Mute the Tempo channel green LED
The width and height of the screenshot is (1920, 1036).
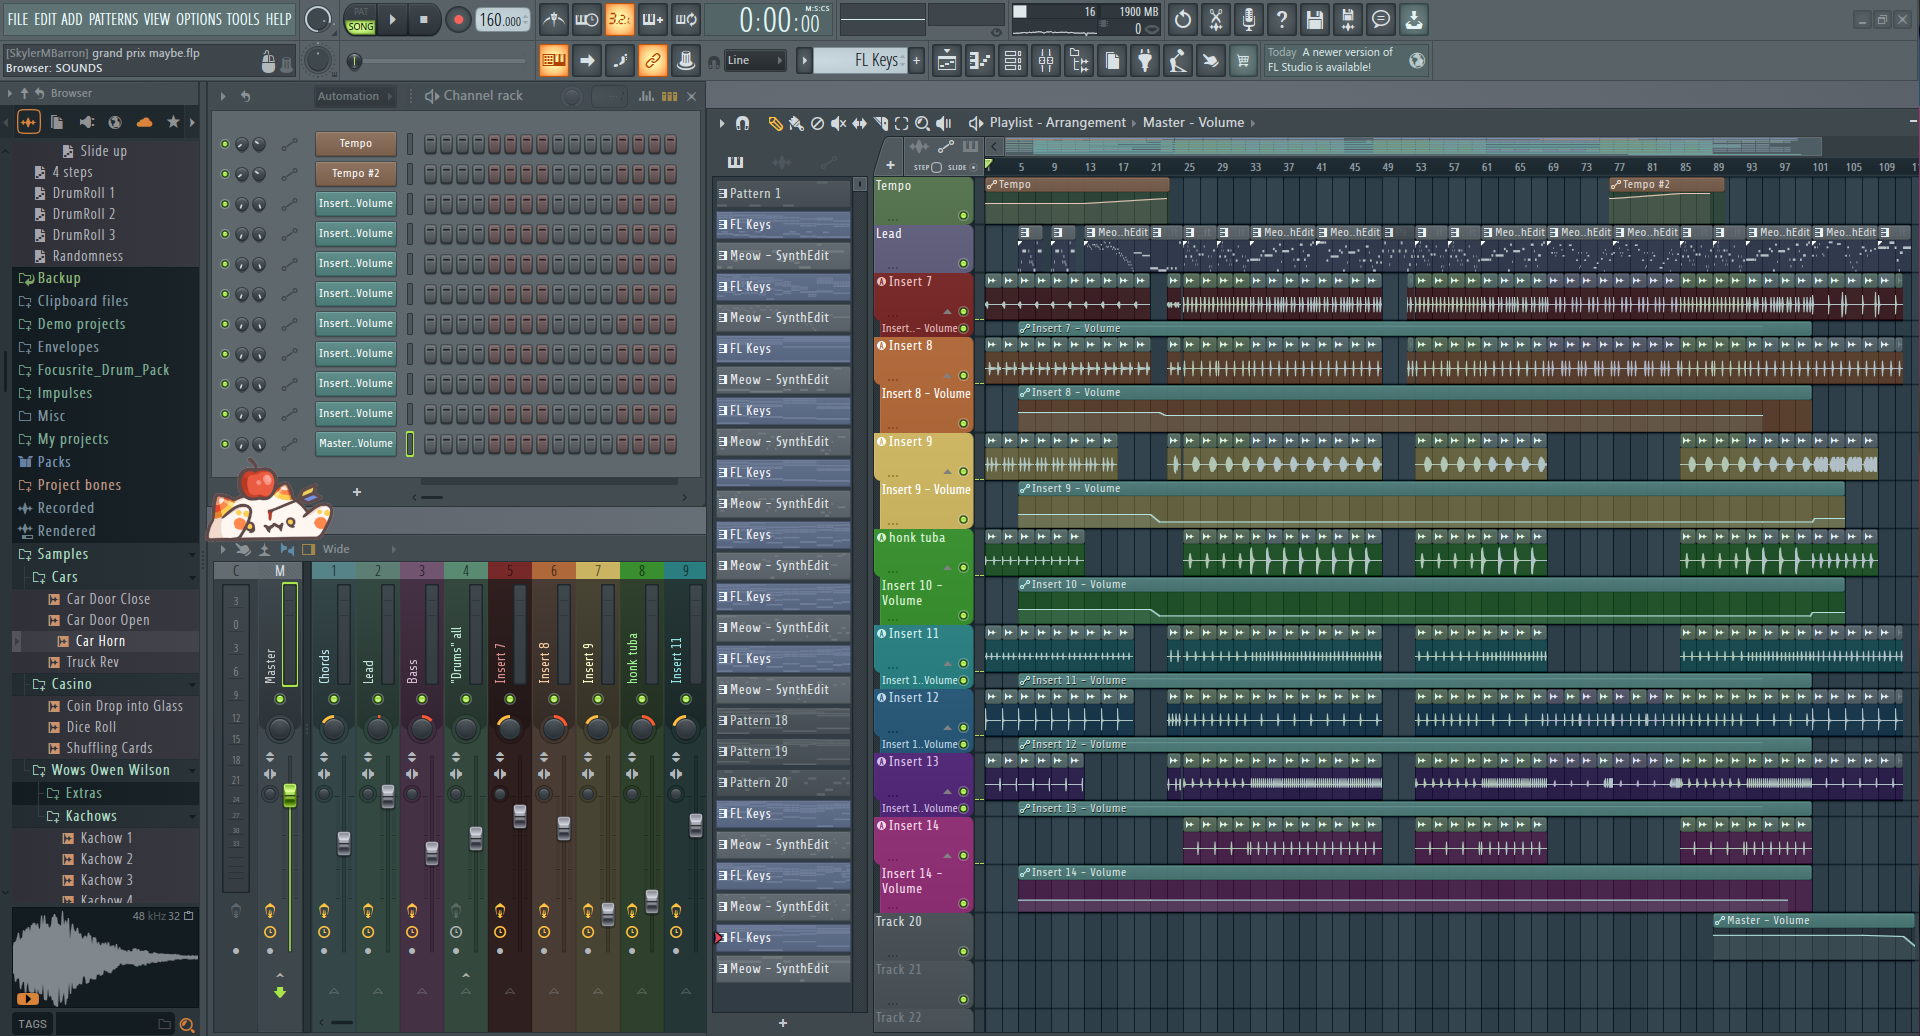225,144
